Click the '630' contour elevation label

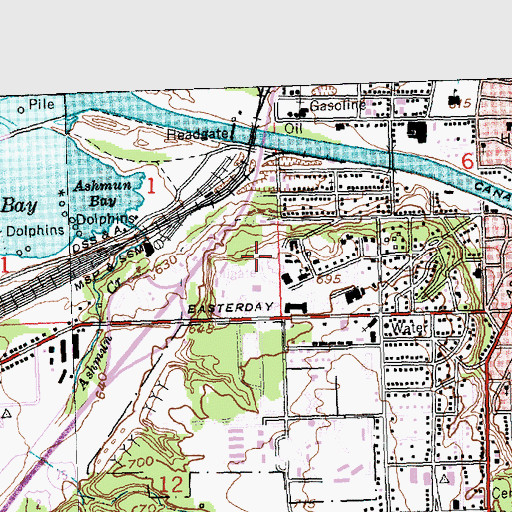pos(166,265)
